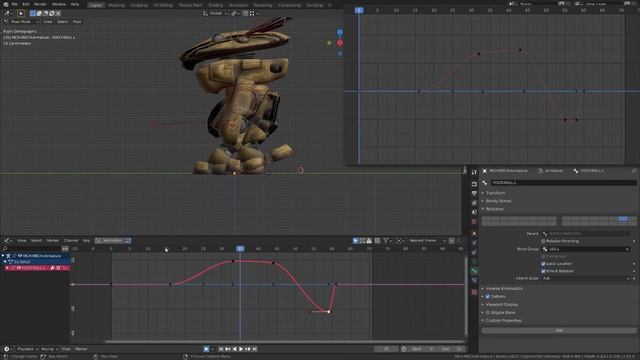This screenshot has height=360, width=640.
Task: Collapse the FC-WALK action channel
Action: [x=5, y=262]
